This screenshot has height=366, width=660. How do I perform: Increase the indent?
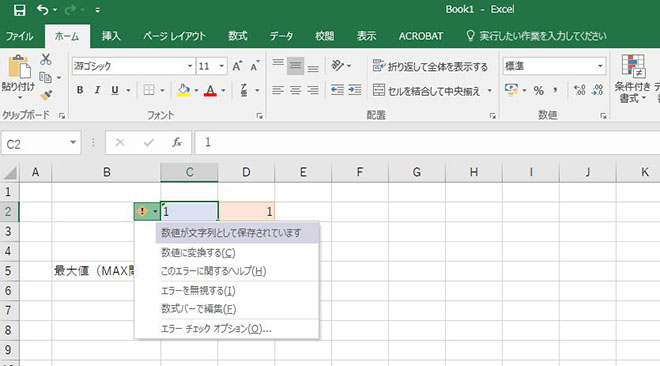pyautogui.click(x=355, y=90)
